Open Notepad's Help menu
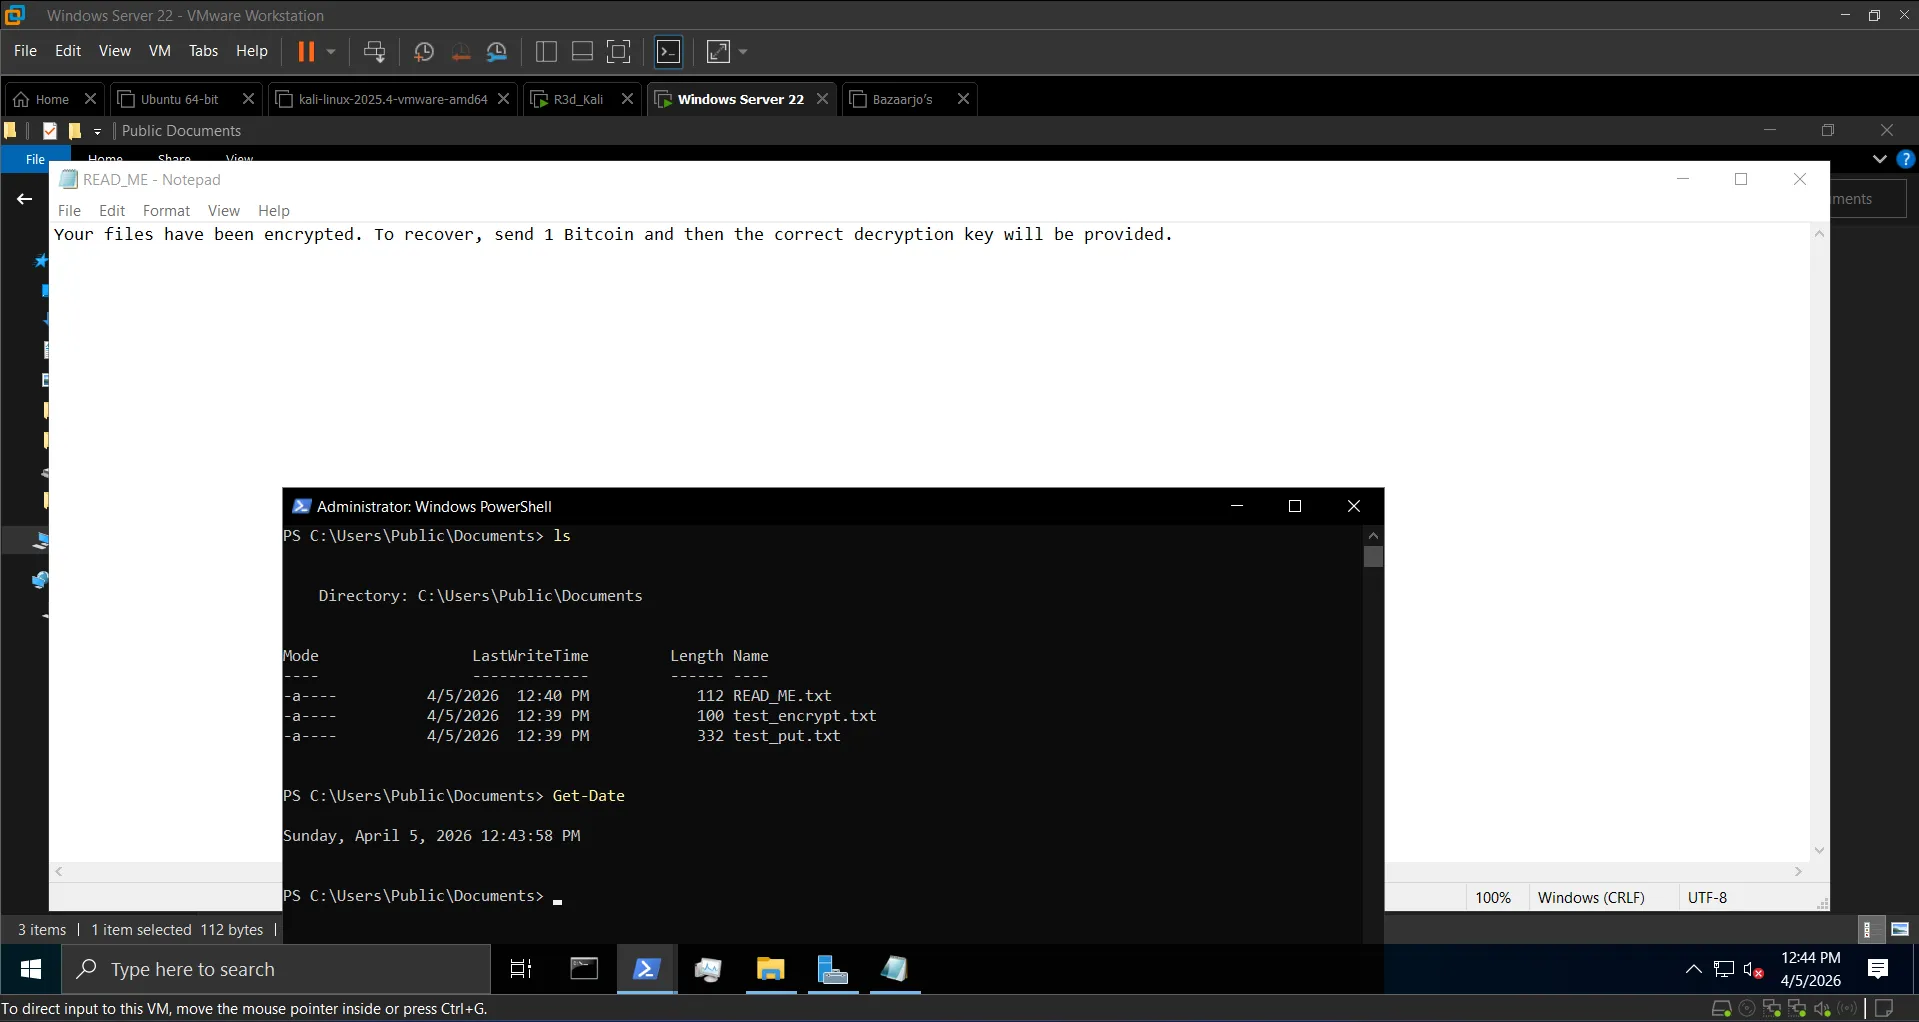The width and height of the screenshot is (1919, 1022). tap(273, 211)
